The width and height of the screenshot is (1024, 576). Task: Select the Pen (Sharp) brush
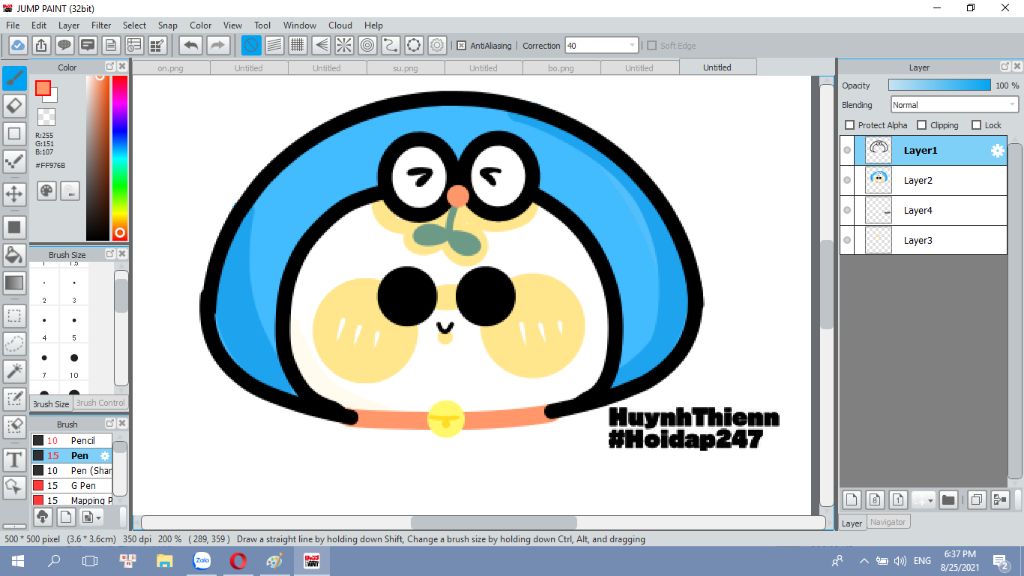coord(72,470)
